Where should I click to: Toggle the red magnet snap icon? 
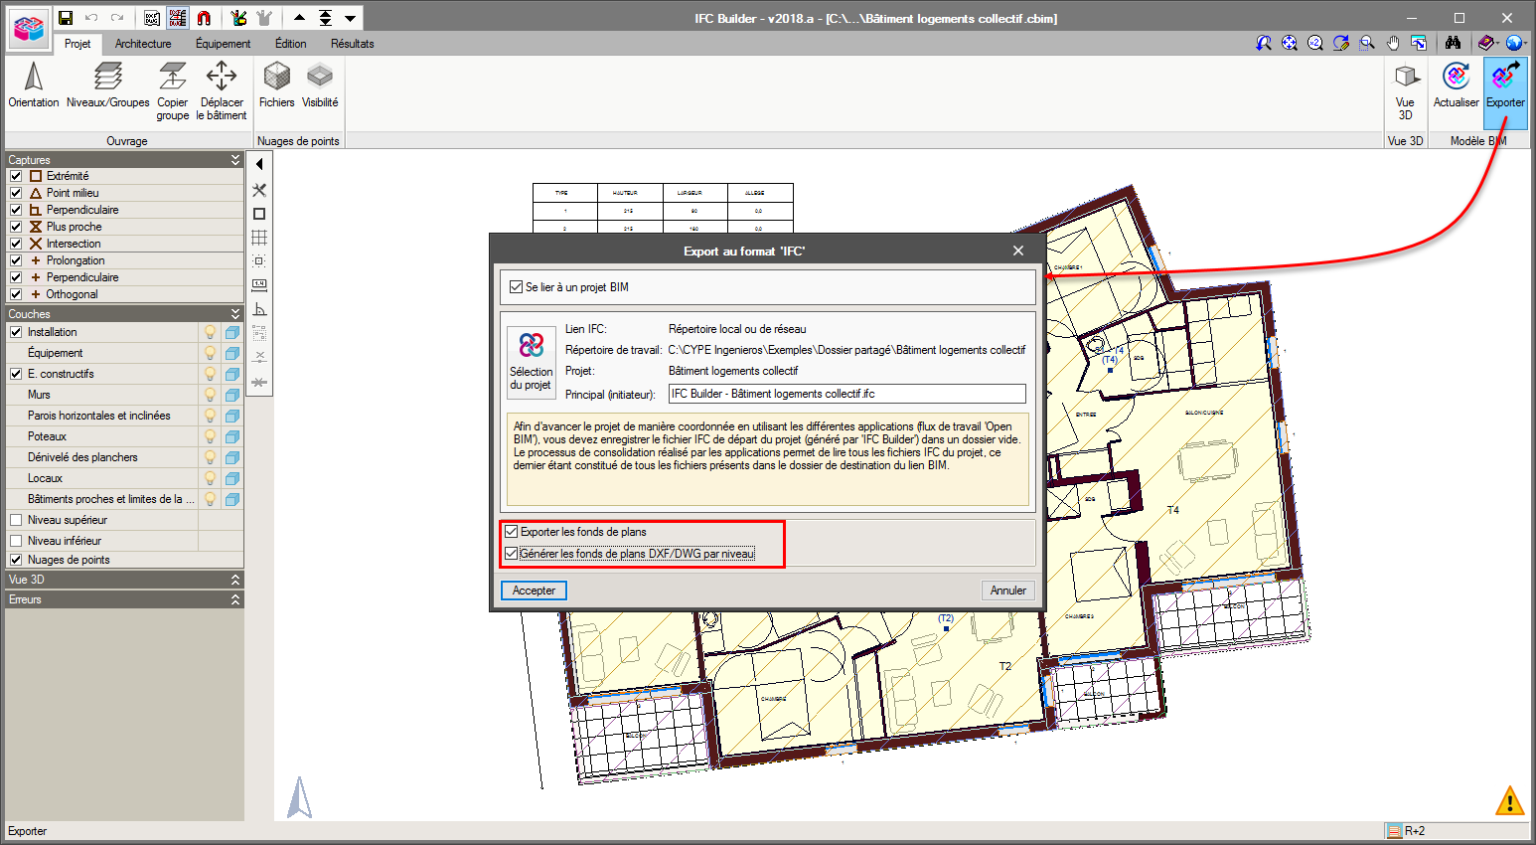click(x=204, y=18)
